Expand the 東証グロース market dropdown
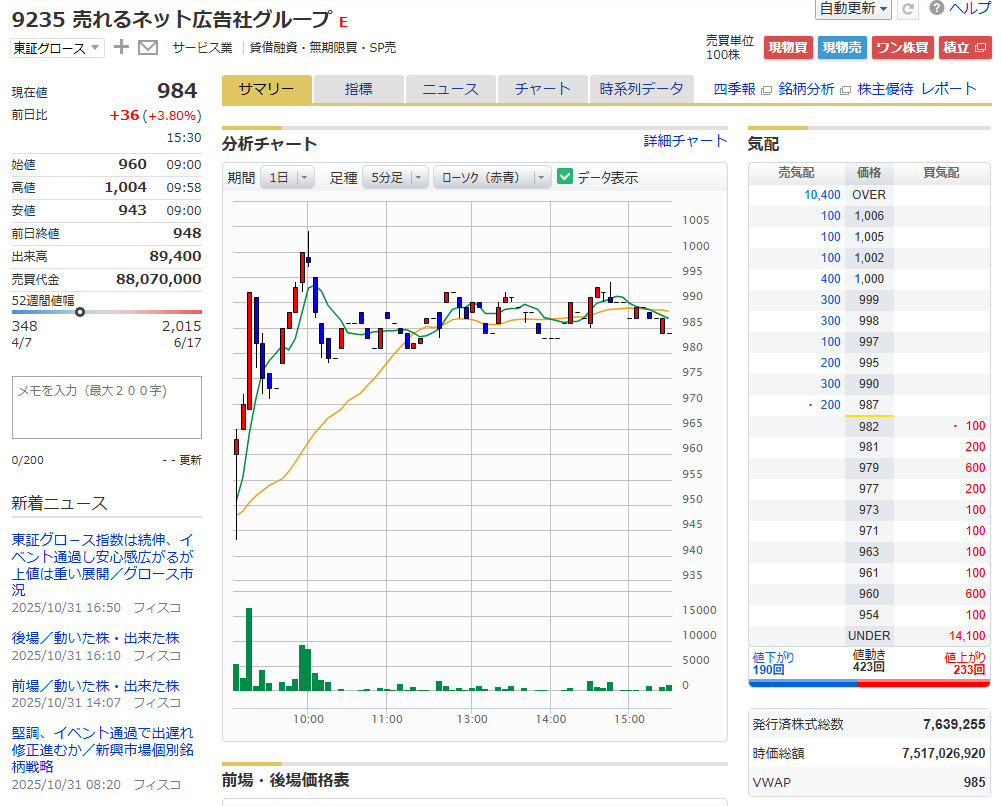 [x=57, y=47]
